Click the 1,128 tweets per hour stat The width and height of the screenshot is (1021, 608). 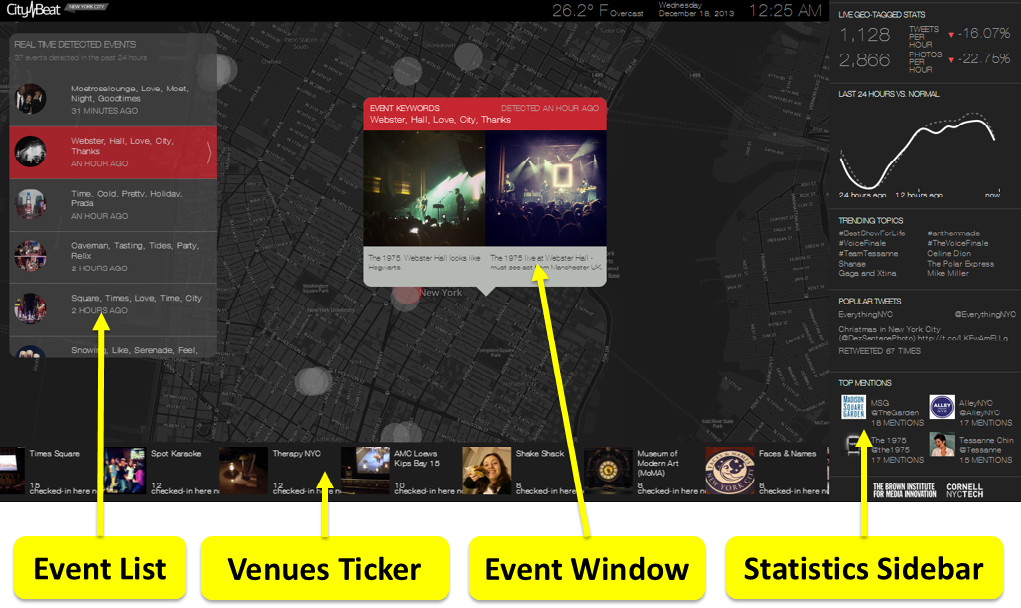click(x=864, y=35)
